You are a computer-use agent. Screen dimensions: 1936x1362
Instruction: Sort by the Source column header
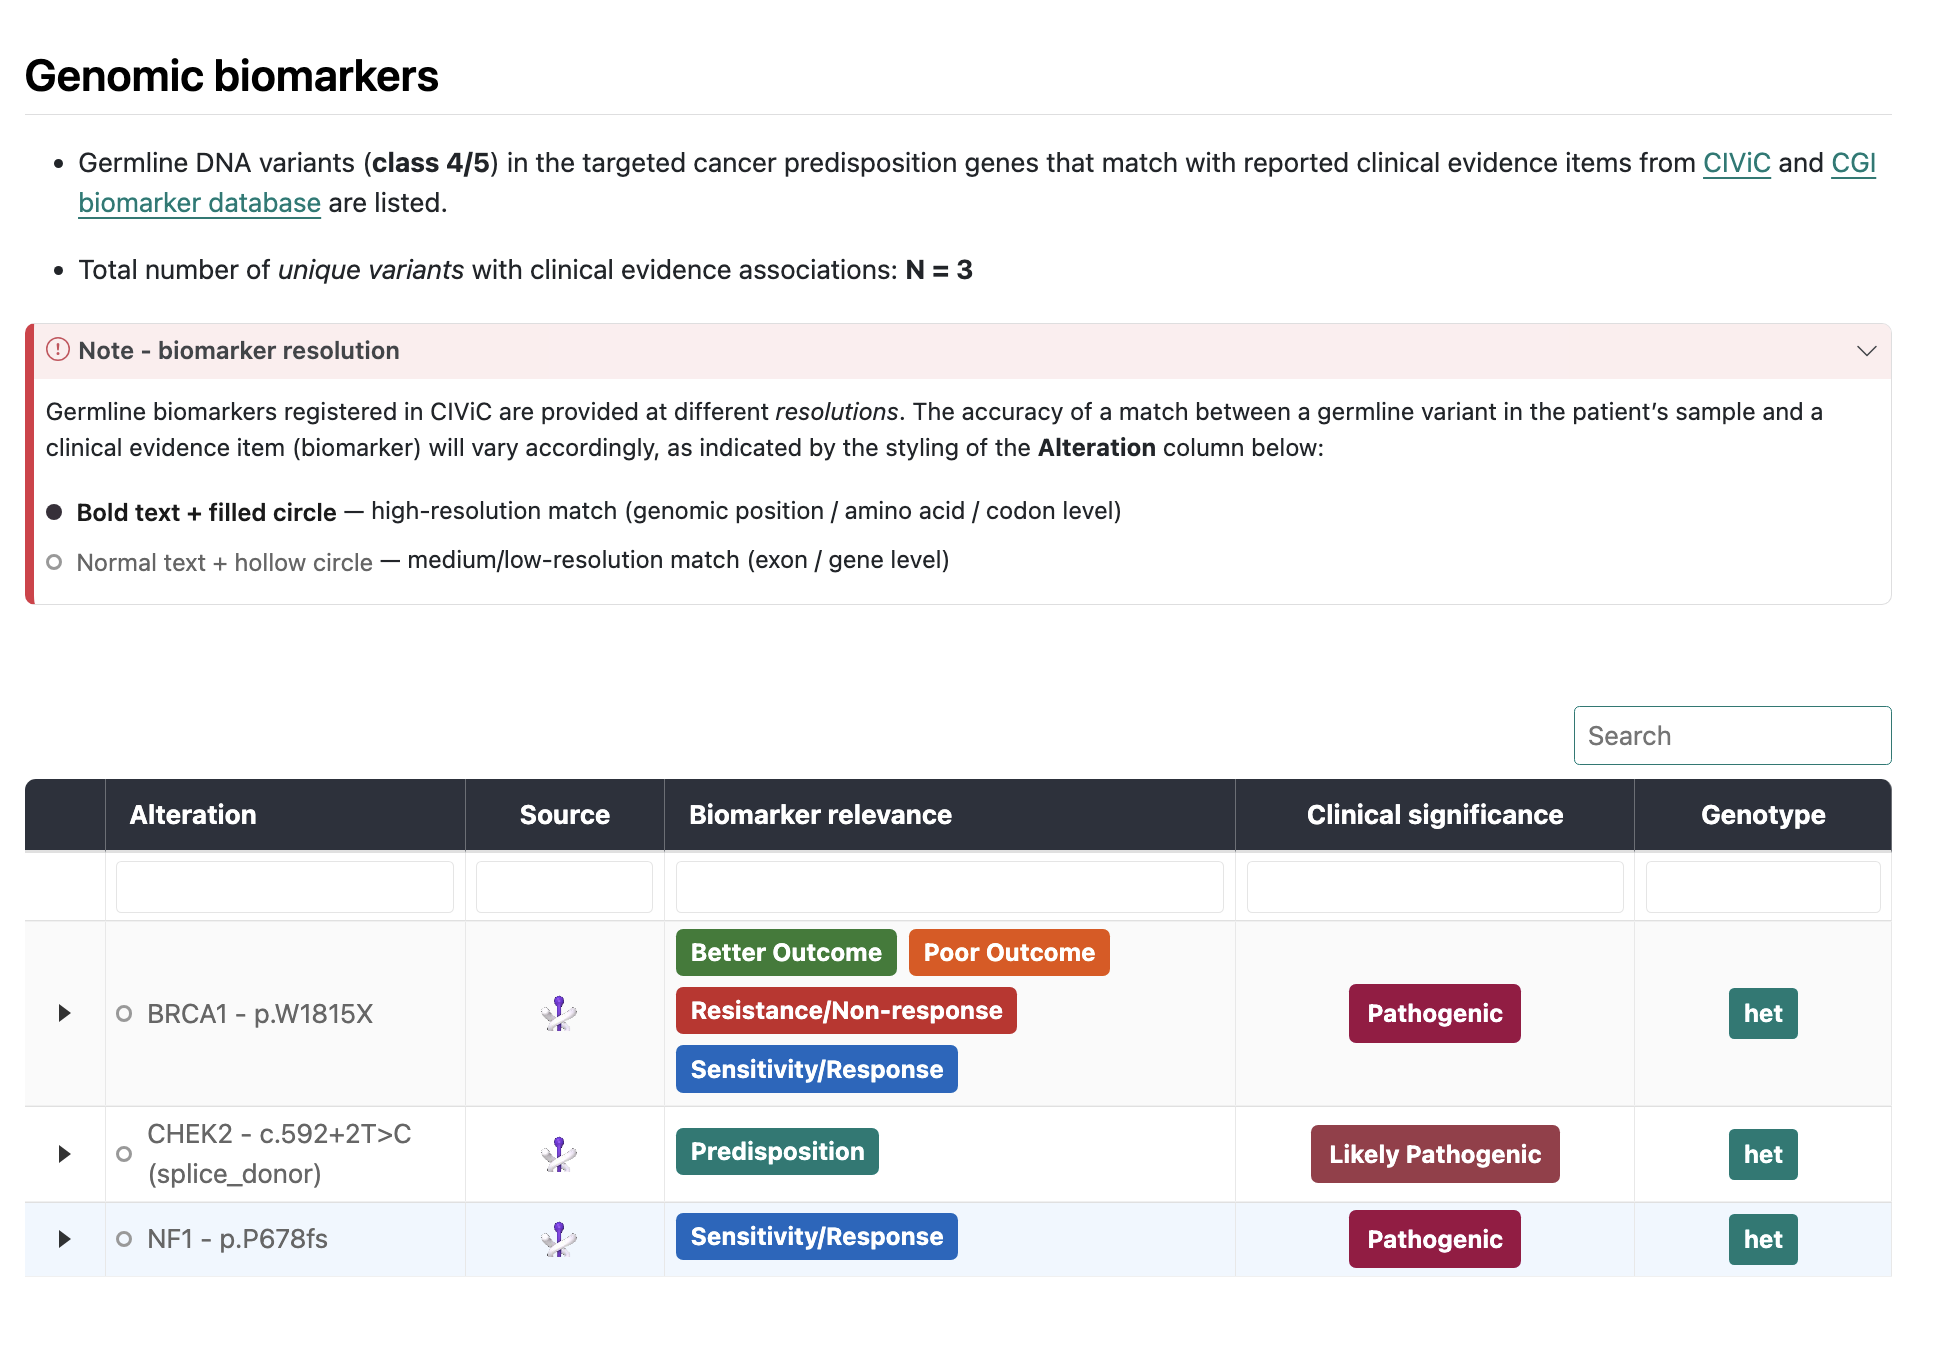[x=565, y=815]
